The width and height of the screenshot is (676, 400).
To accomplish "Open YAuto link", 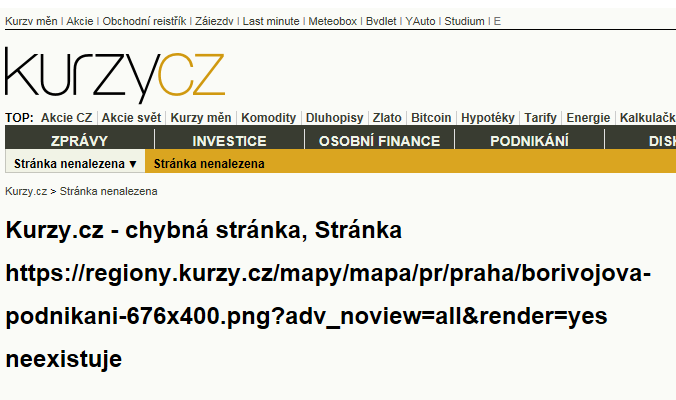I will click(x=420, y=21).
